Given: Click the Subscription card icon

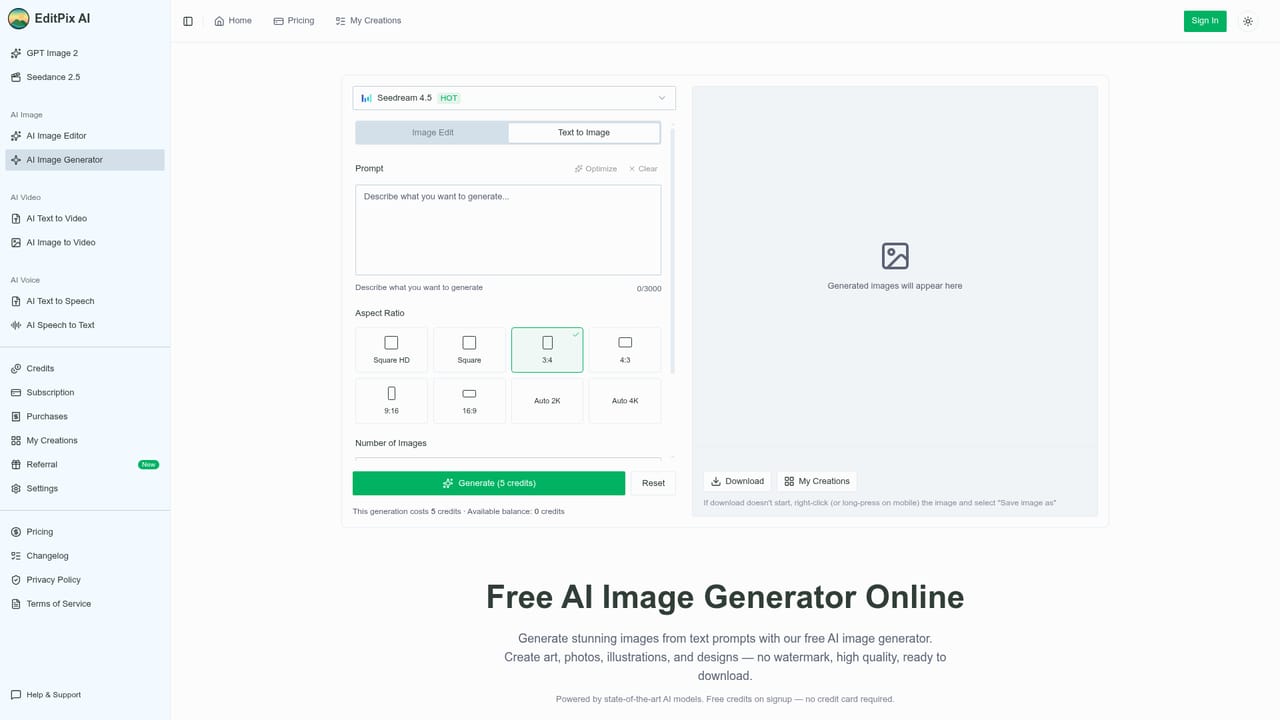Looking at the screenshot, I should 16,393.
